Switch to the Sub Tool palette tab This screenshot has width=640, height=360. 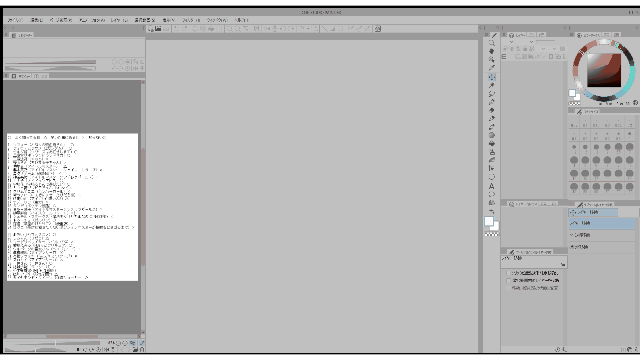[x=595, y=204]
